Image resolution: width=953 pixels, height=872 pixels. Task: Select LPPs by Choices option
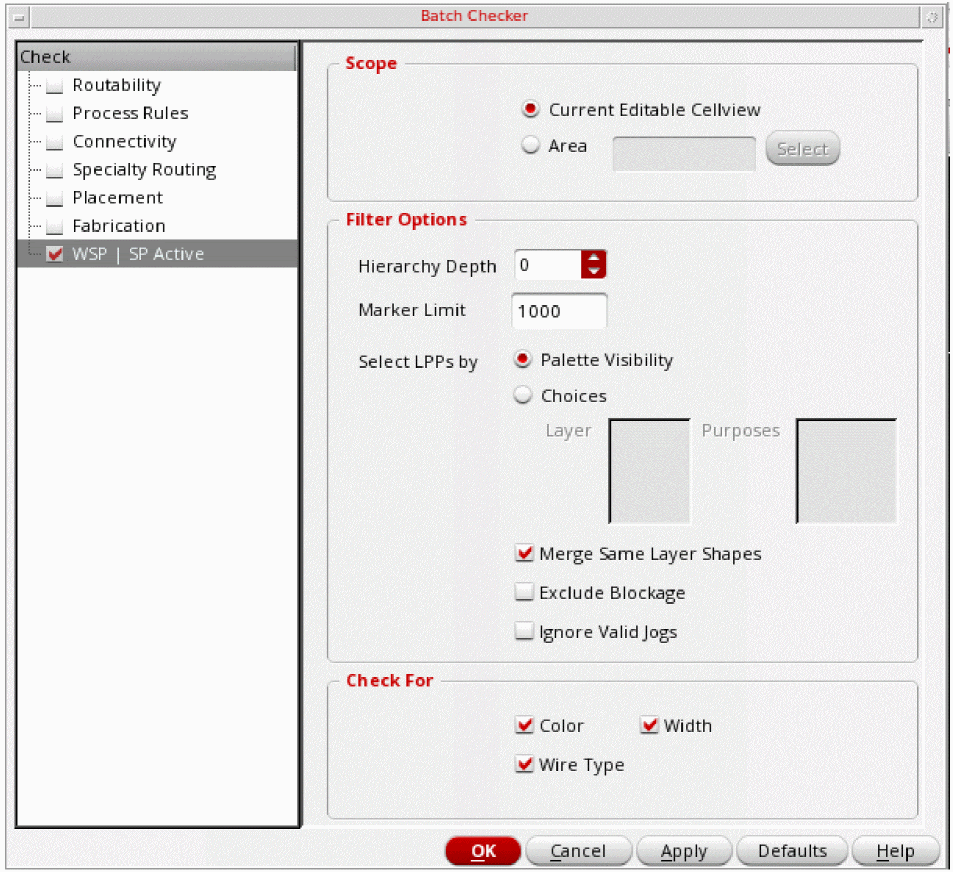click(523, 396)
